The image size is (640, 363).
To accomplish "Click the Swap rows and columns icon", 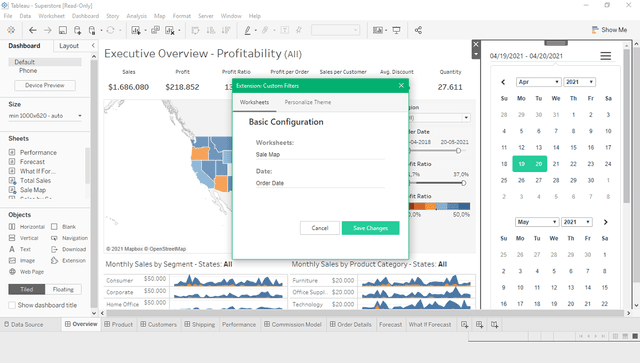I will pyautogui.click(x=196, y=30).
